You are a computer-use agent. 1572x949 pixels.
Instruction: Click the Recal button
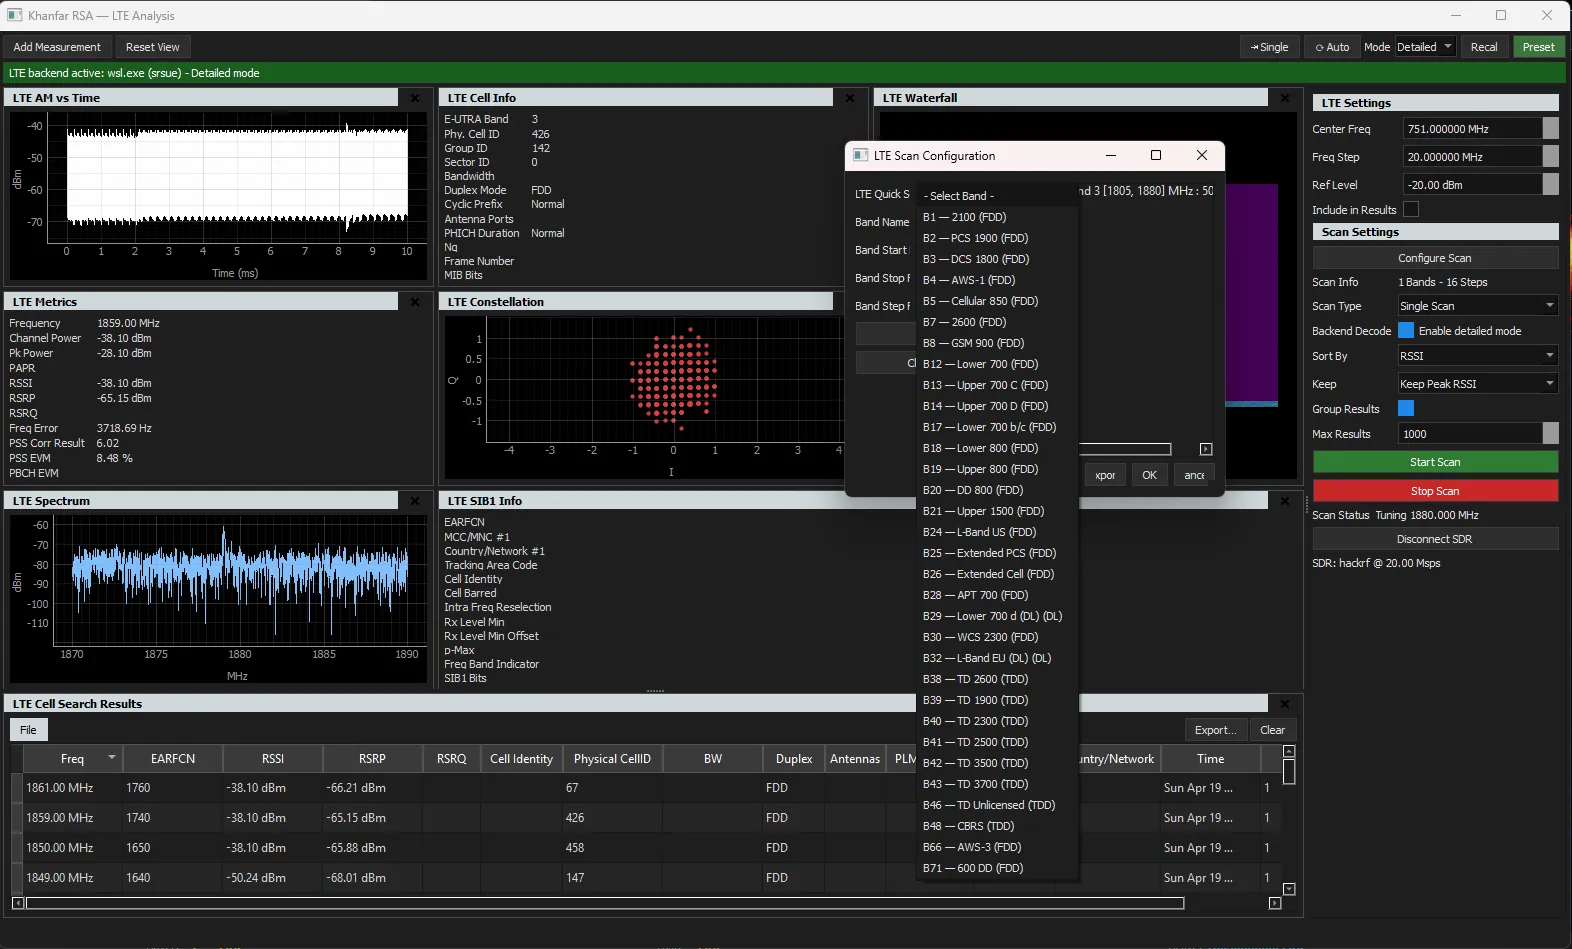[1484, 47]
